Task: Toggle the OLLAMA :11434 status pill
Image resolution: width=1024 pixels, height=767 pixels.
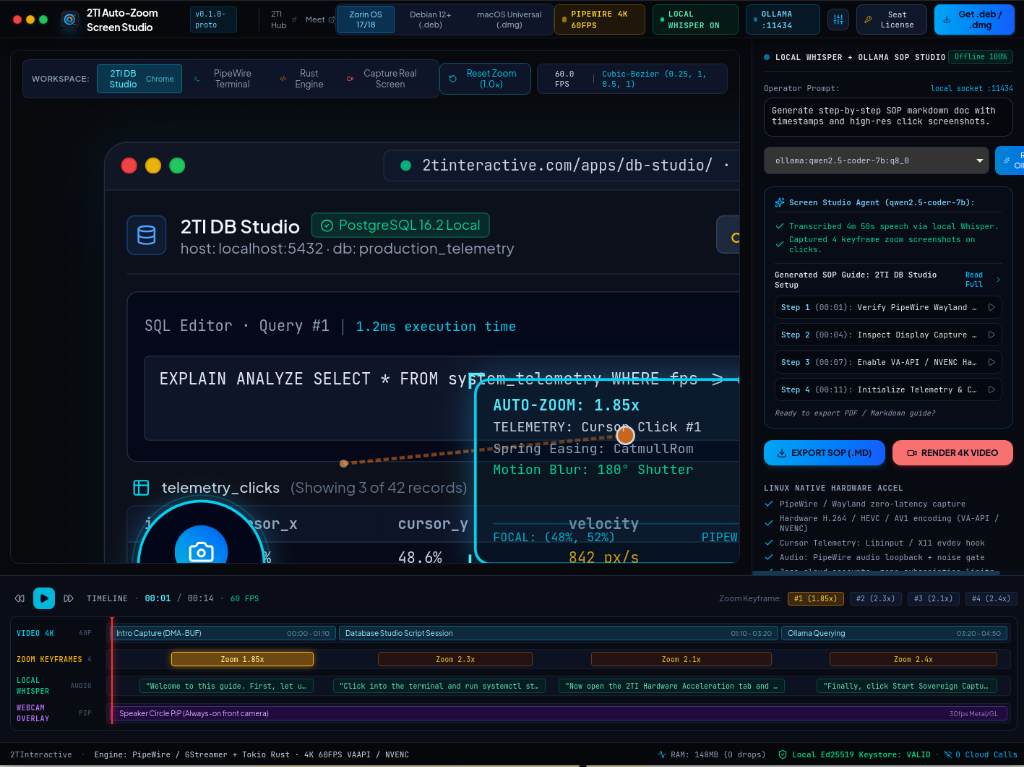Action: 782,20
